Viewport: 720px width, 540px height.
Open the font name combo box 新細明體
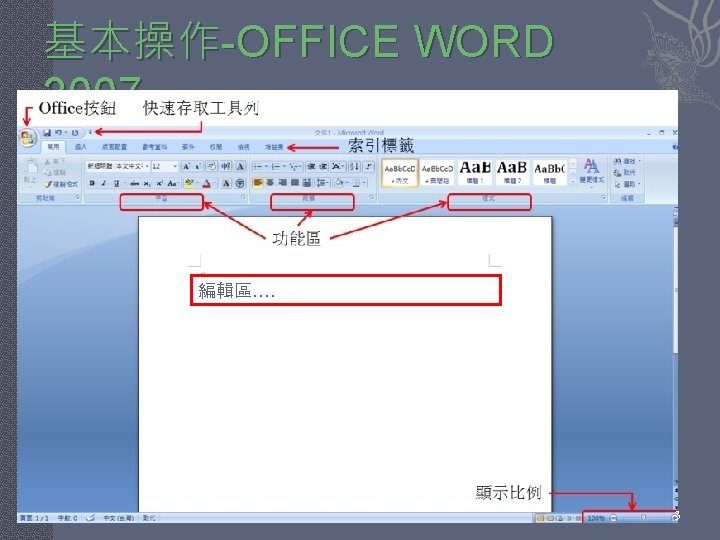118,166
